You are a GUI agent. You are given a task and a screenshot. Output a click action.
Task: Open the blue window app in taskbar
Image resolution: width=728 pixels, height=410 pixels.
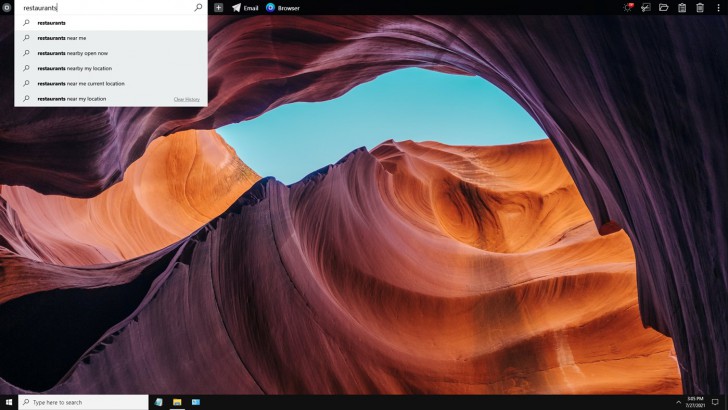pyautogui.click(x=196, y=402)
